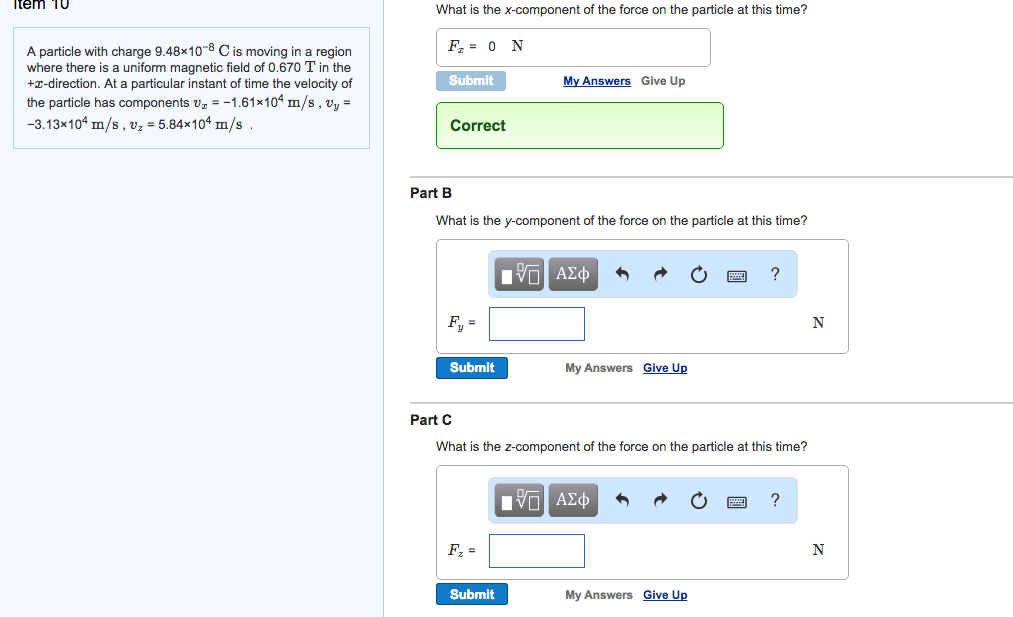Click the Fy answer input box
The image size is (1013, 617).
pyautogui.click(x=537, y=323)
